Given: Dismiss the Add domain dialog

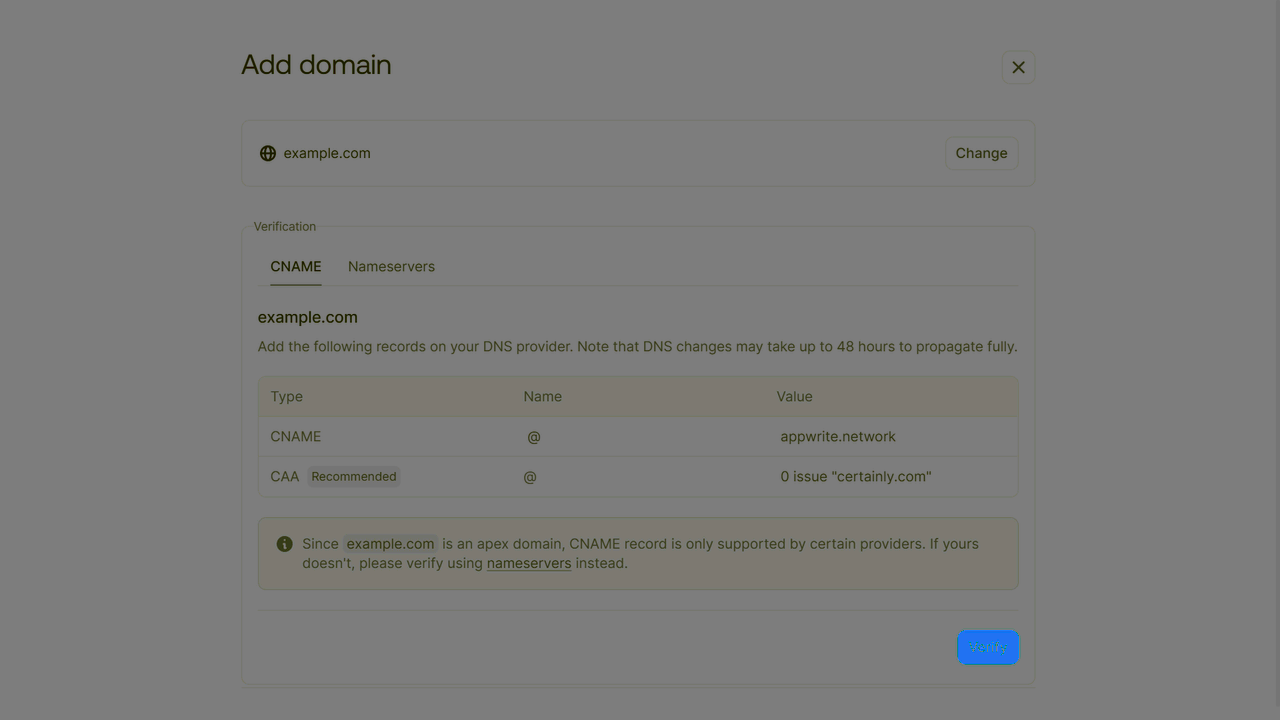Looking at the screenshot, I should [x=1018, y=67].
